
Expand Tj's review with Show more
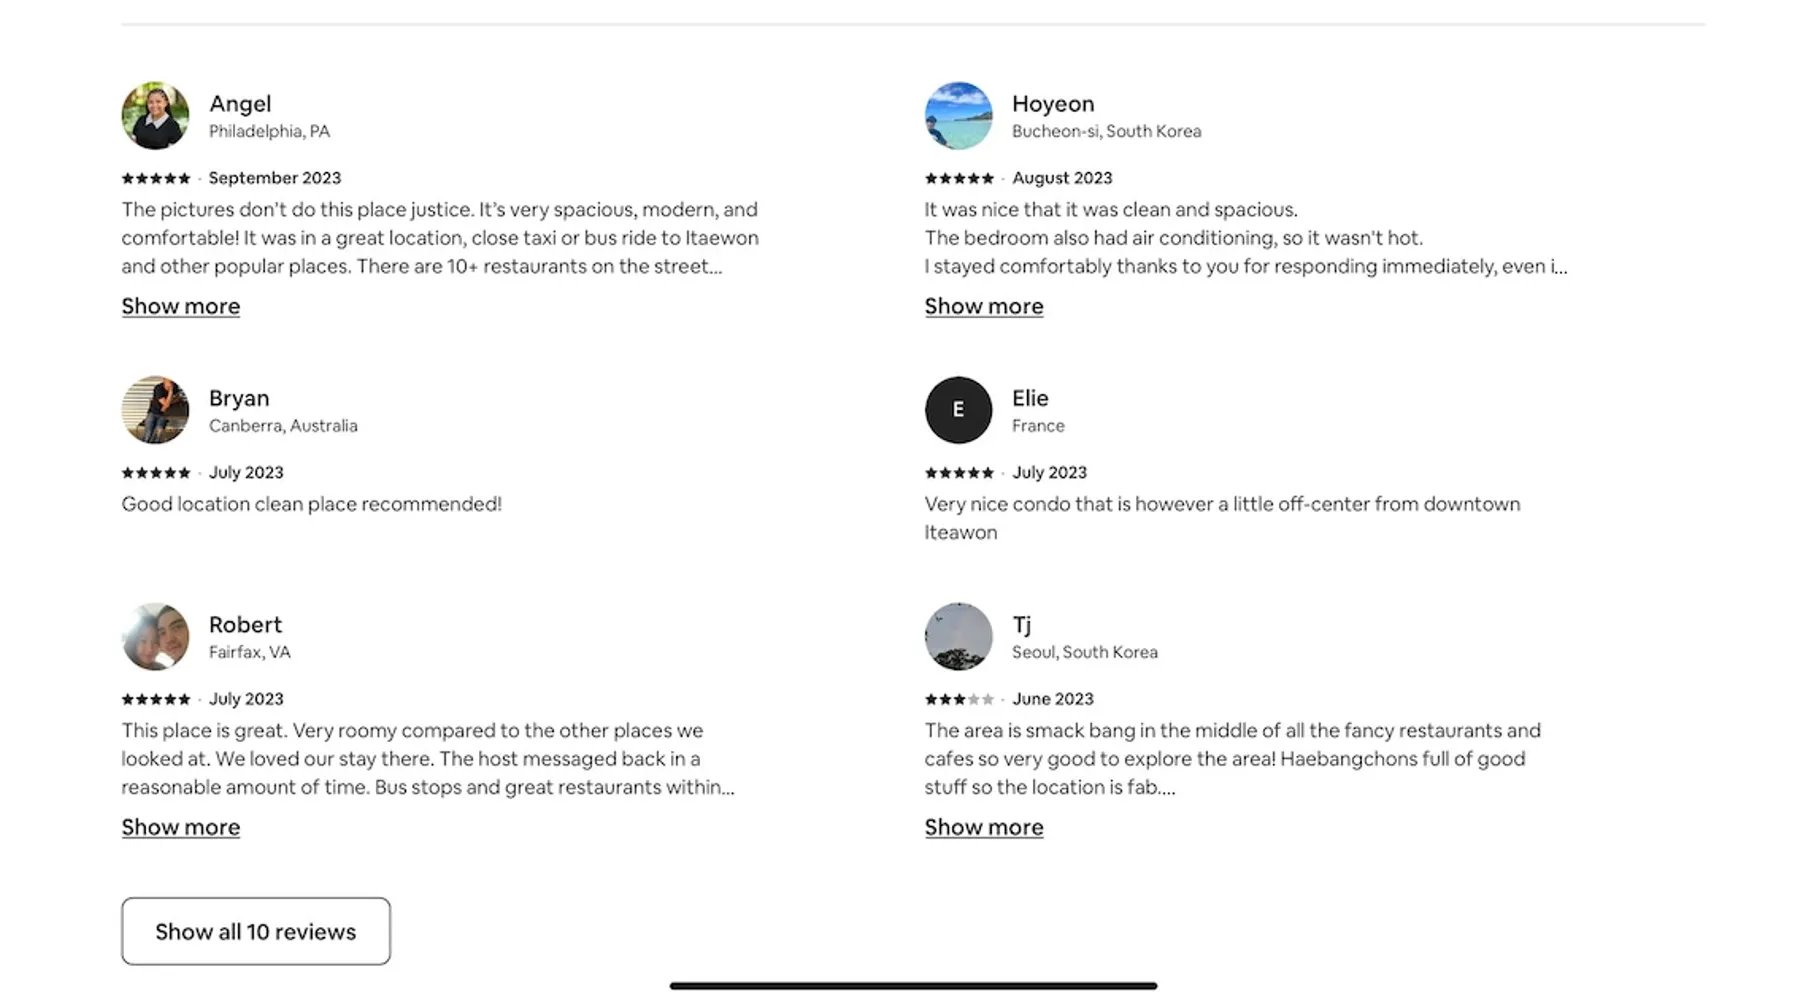984,827
